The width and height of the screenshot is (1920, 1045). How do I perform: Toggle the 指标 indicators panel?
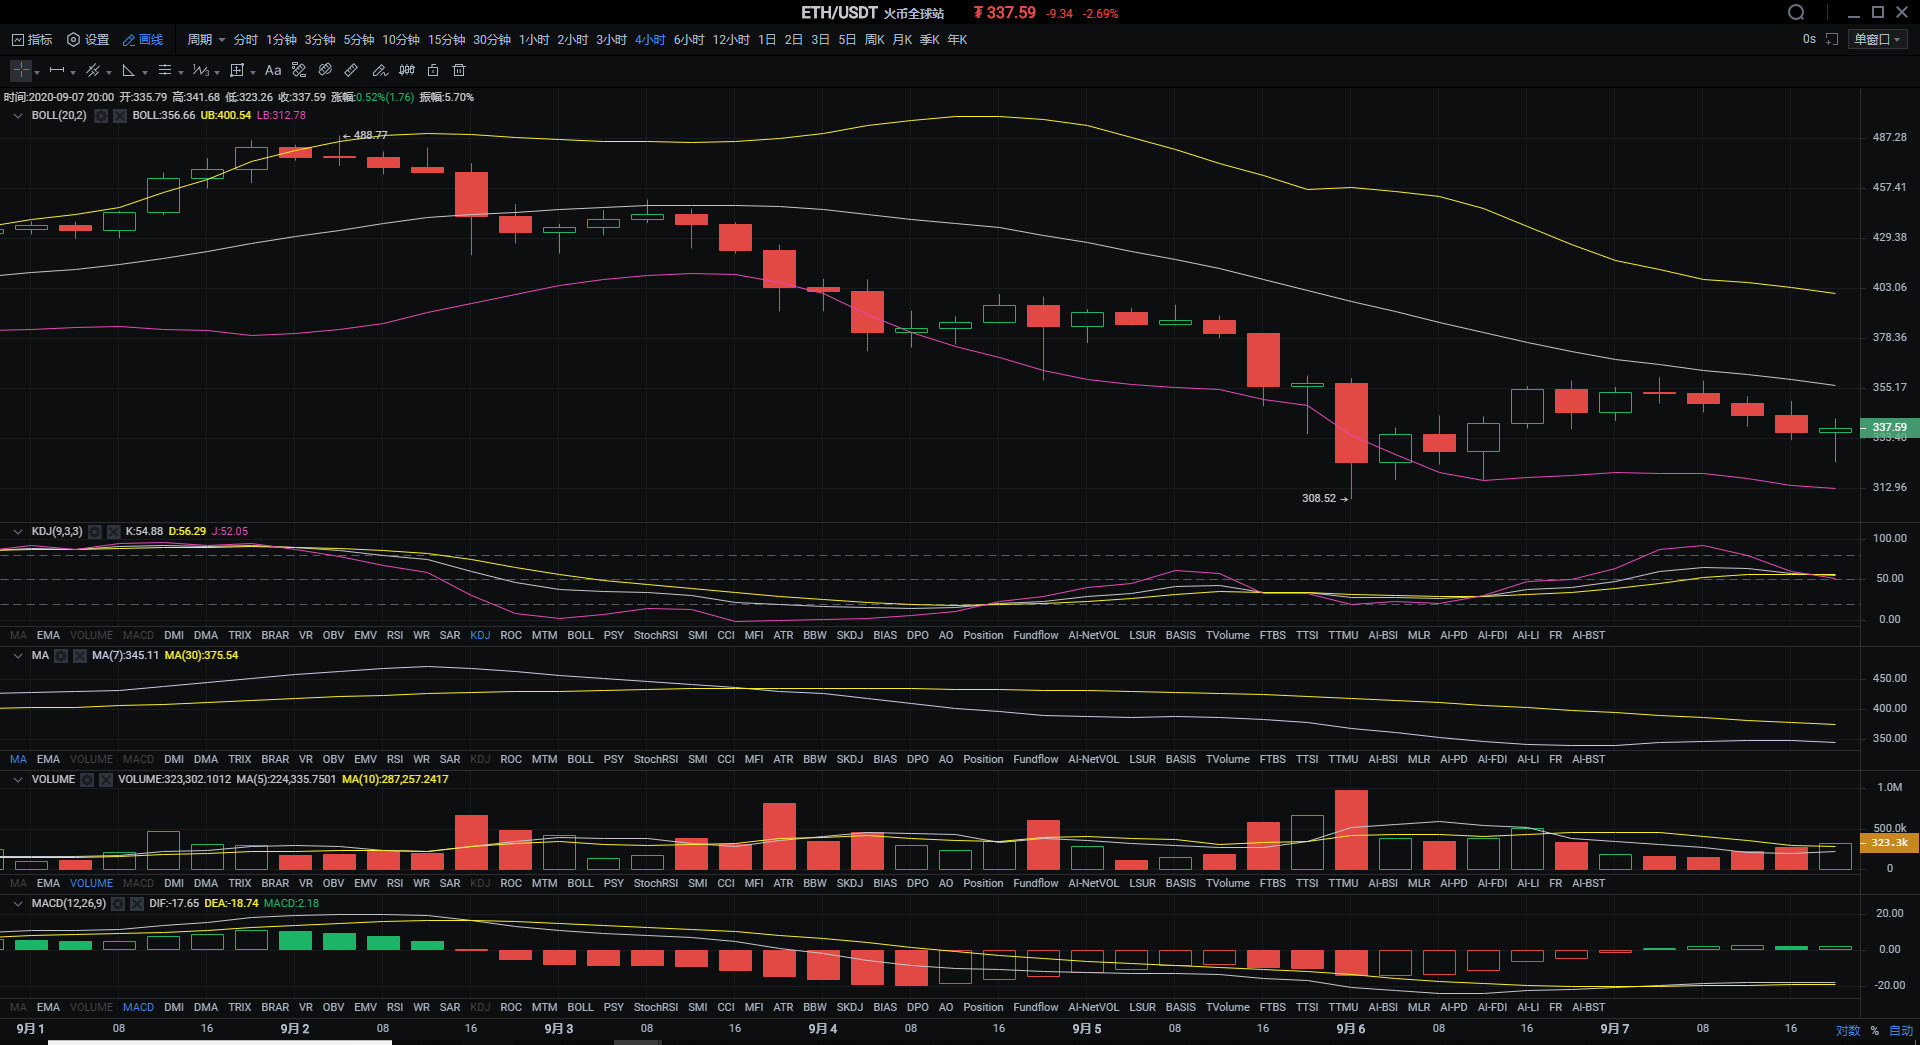(32, 40)
